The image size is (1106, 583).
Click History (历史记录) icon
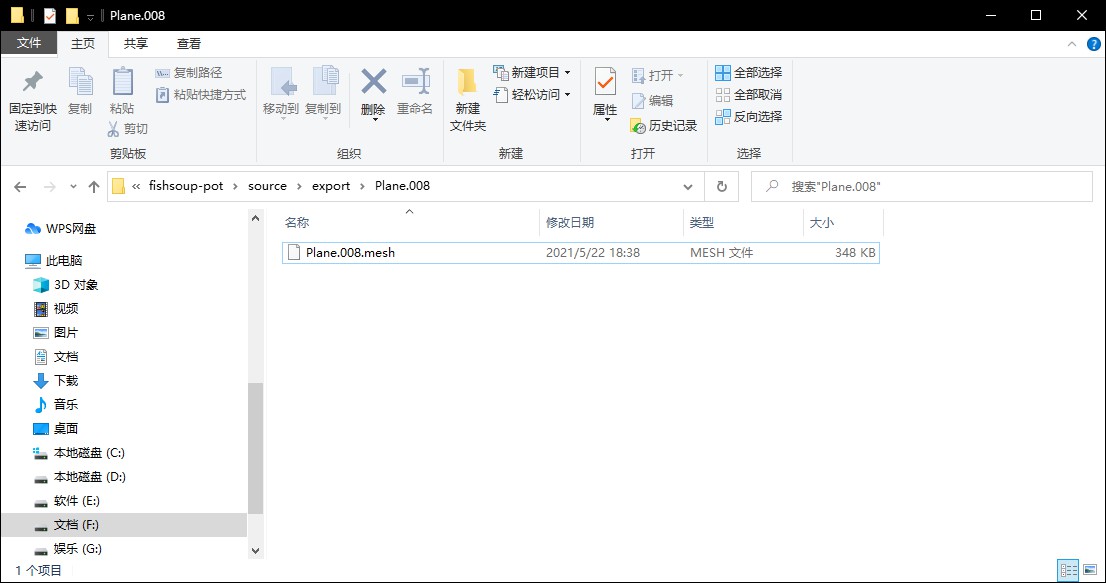pos(638,126)
